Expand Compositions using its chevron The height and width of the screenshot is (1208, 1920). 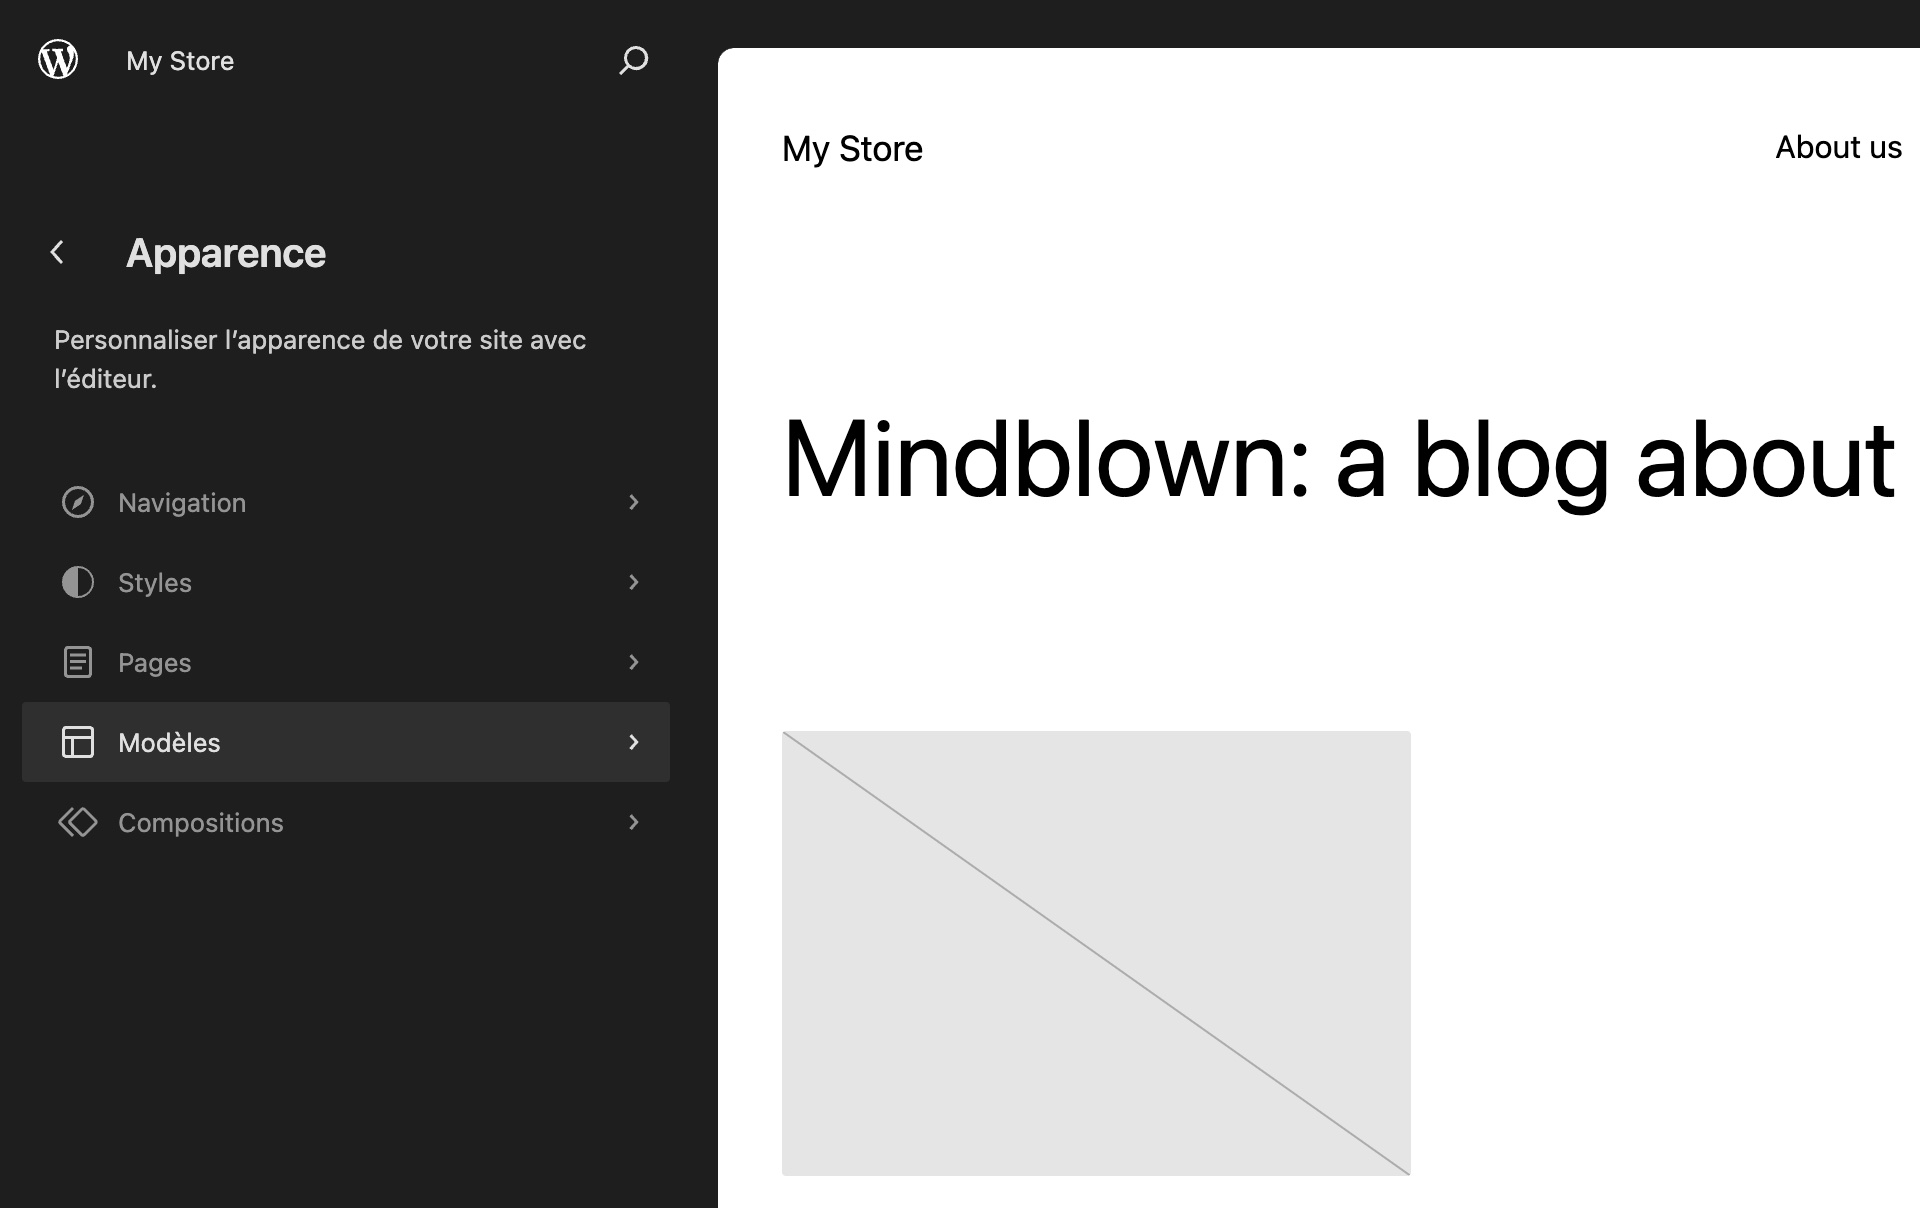pos(633,822)
